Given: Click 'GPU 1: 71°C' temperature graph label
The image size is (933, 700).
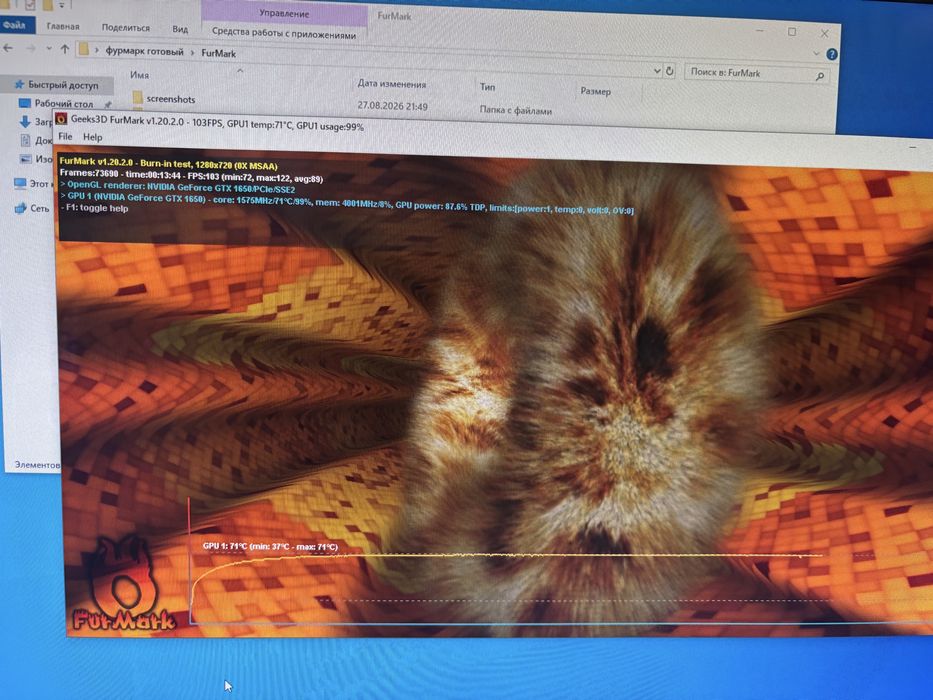Looking at the screenshot, I should [270, 546].
